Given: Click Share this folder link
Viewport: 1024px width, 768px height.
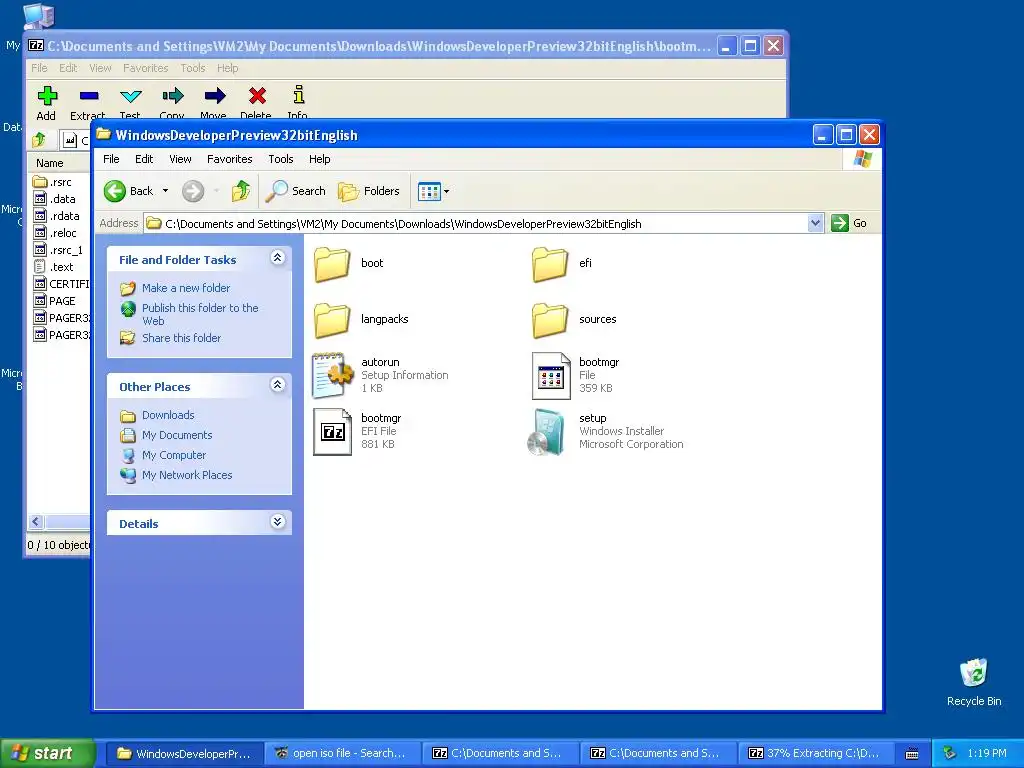Looking at the screenshot, I should 181,338.
